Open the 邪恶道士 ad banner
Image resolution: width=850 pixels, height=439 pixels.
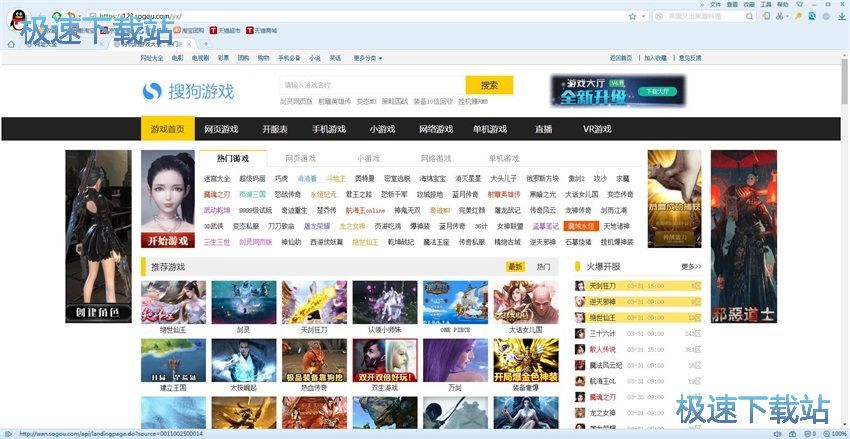[744, 236]
